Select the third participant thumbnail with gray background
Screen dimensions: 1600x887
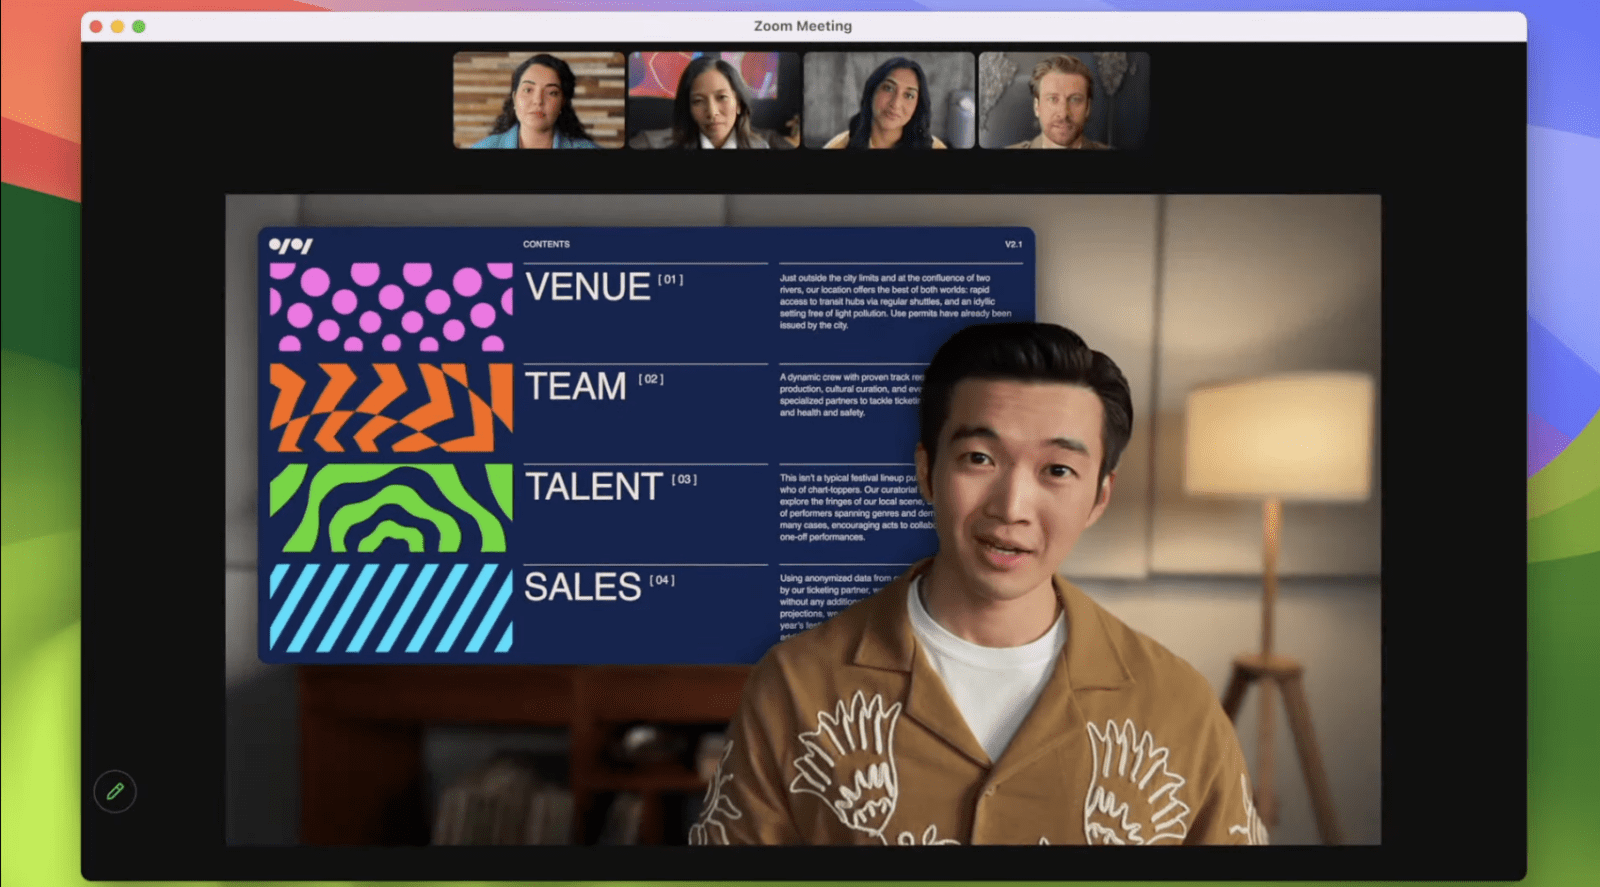[889, 100]
